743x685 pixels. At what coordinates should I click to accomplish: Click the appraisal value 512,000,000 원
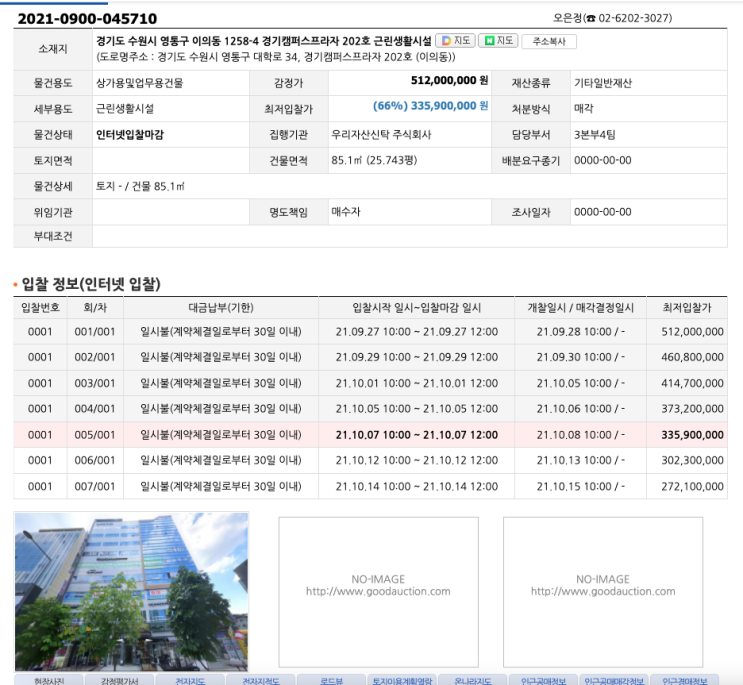click(x=449, y=81)
